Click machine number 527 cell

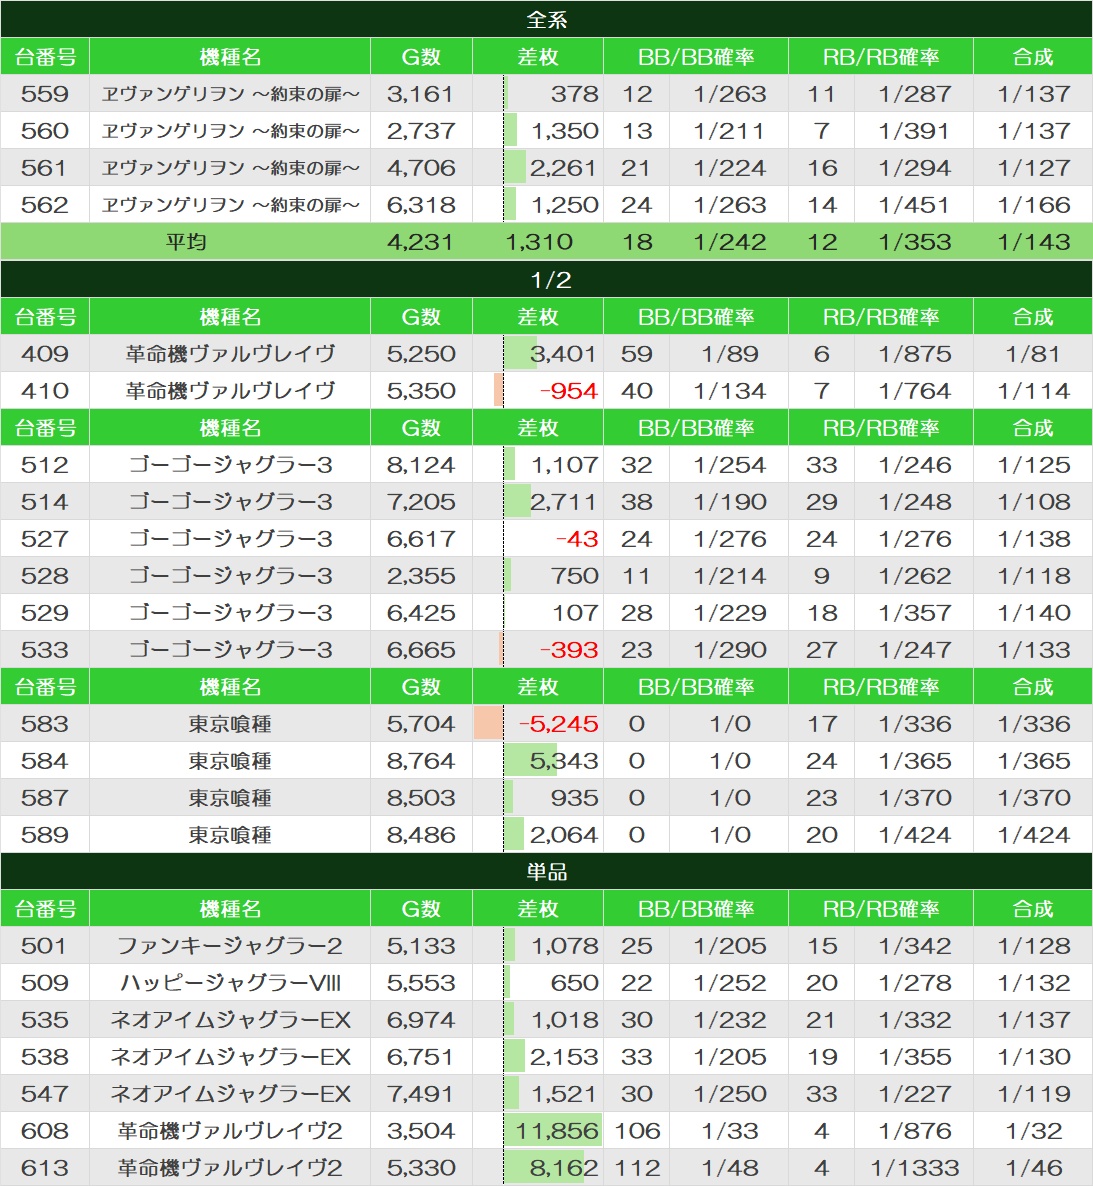point(45,539)
